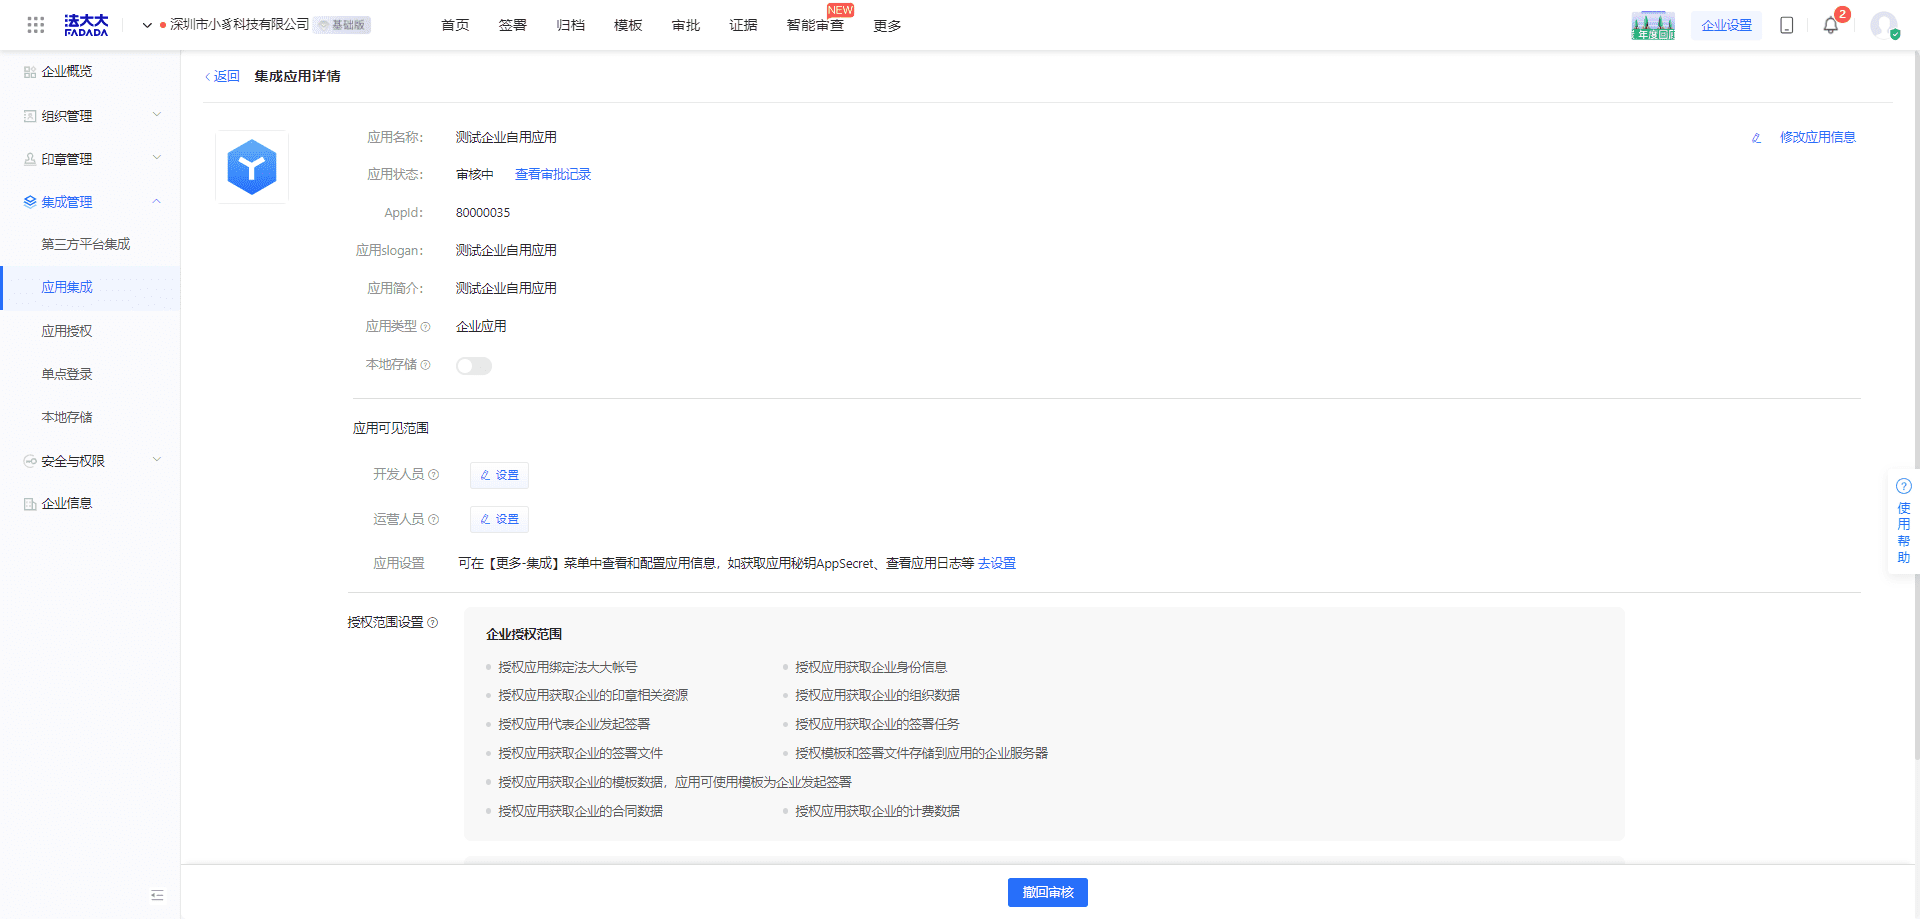Viewport: 1920px width, 919px height.
Task: Open 模板 in top navigation
Action: pyautogui.click(x=628, y=25)
